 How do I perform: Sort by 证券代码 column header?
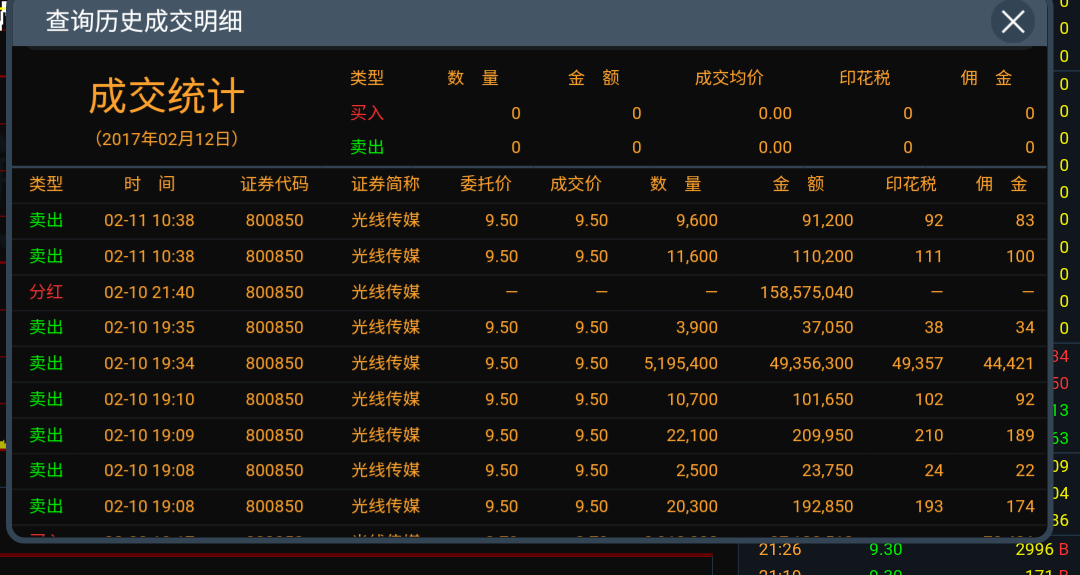[x=274, y=184]
